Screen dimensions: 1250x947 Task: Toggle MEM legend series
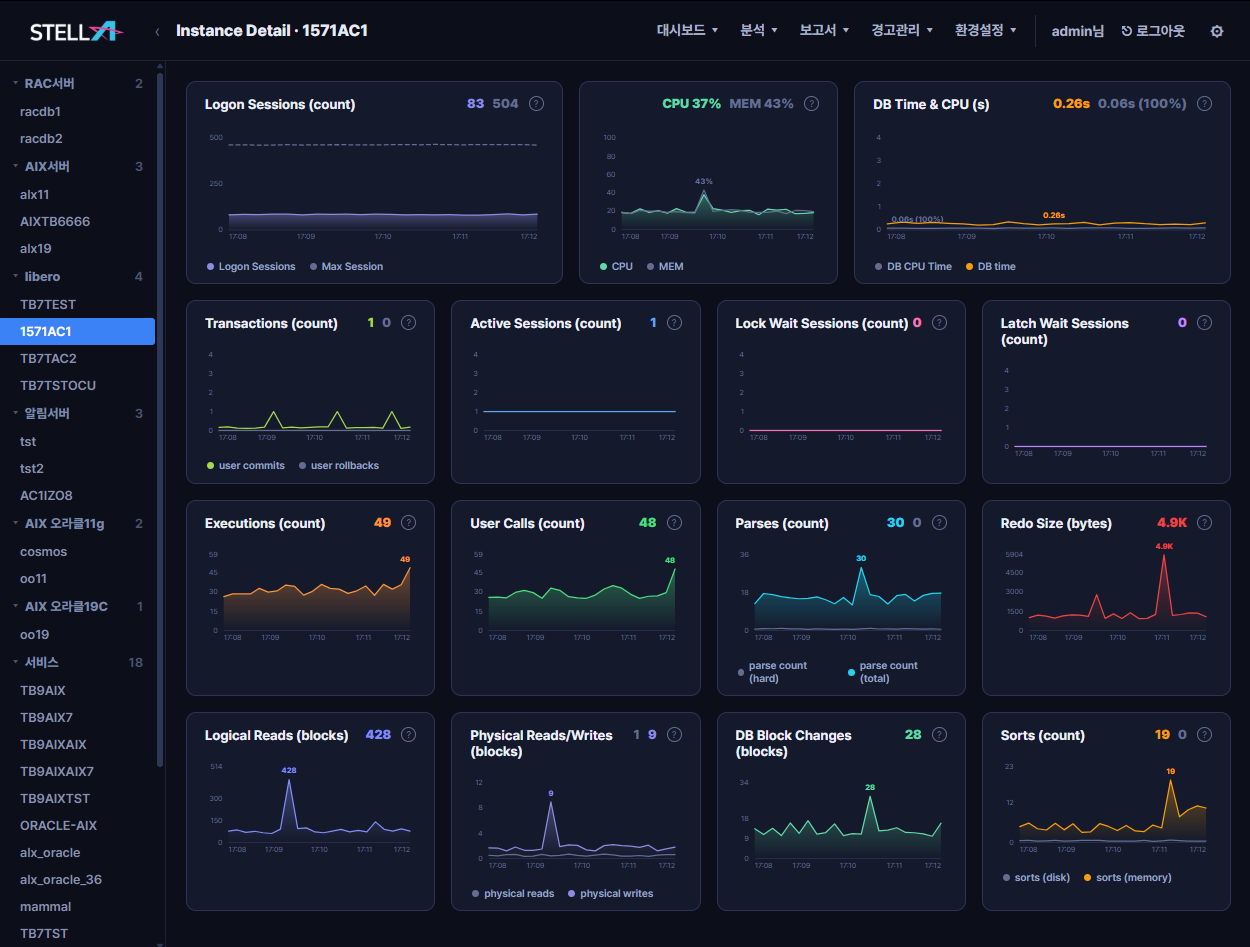pyautogui.click(x=665, y=267)
